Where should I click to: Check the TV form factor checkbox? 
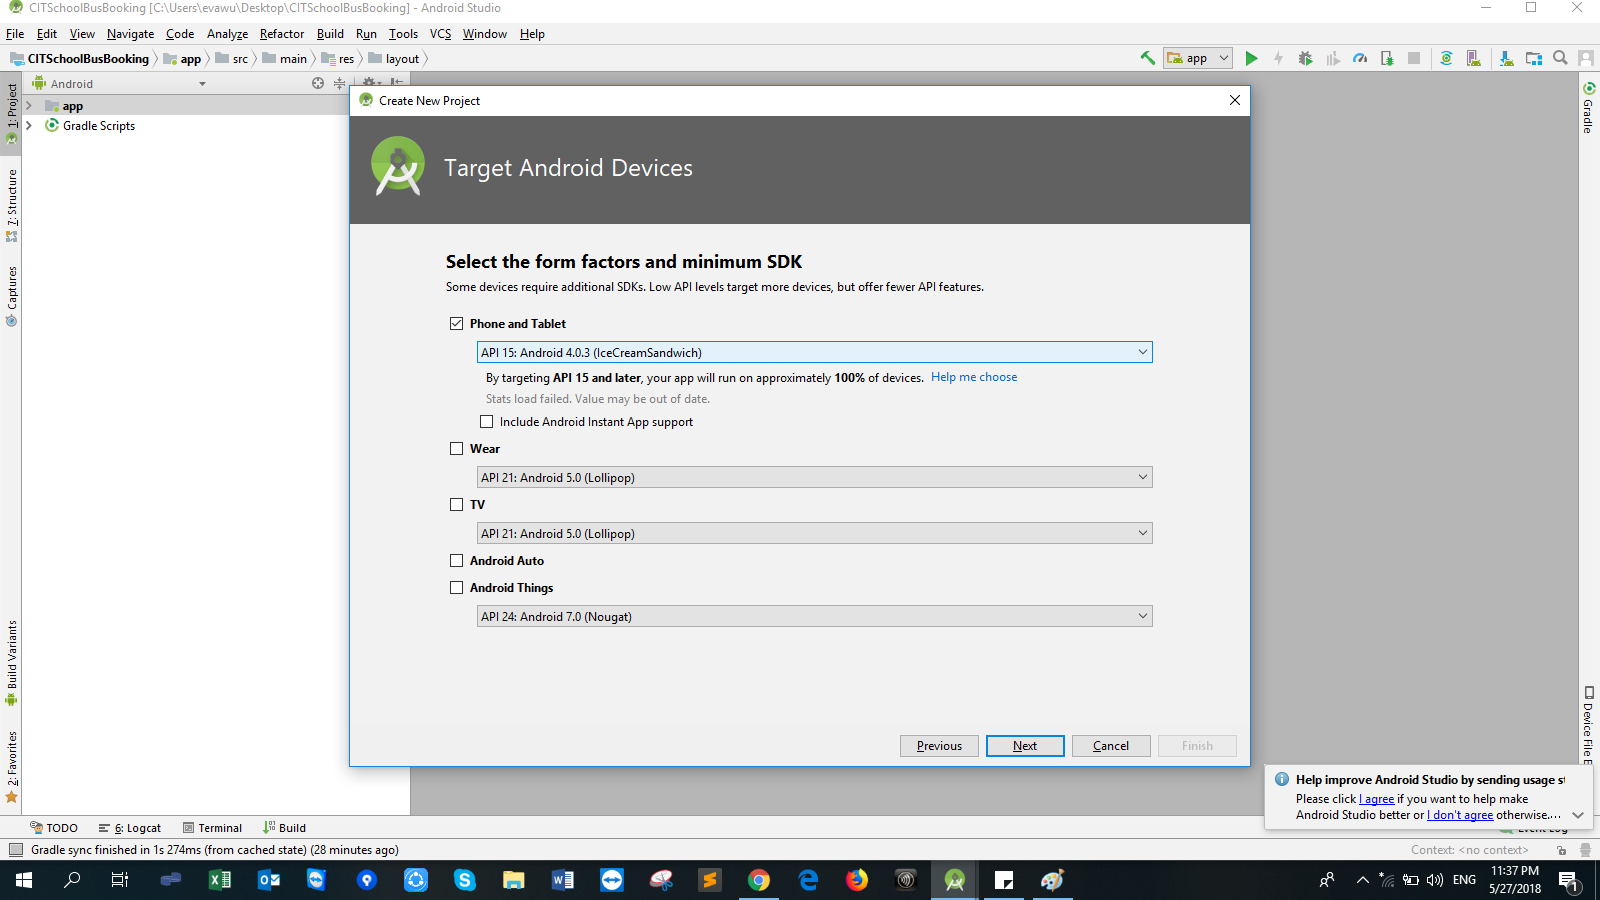click(457, 505)
